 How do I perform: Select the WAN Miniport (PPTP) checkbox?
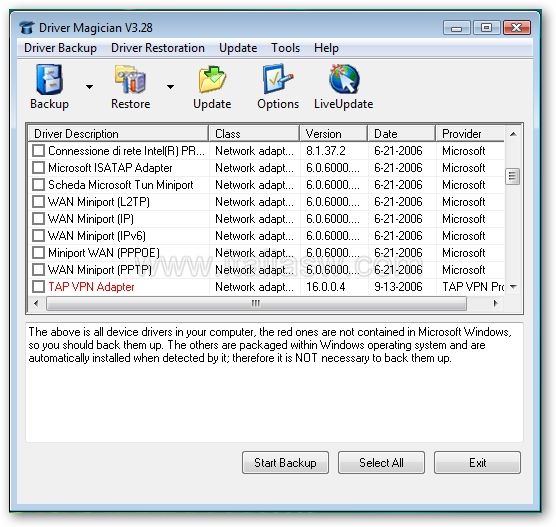click(x=38, y=270)
